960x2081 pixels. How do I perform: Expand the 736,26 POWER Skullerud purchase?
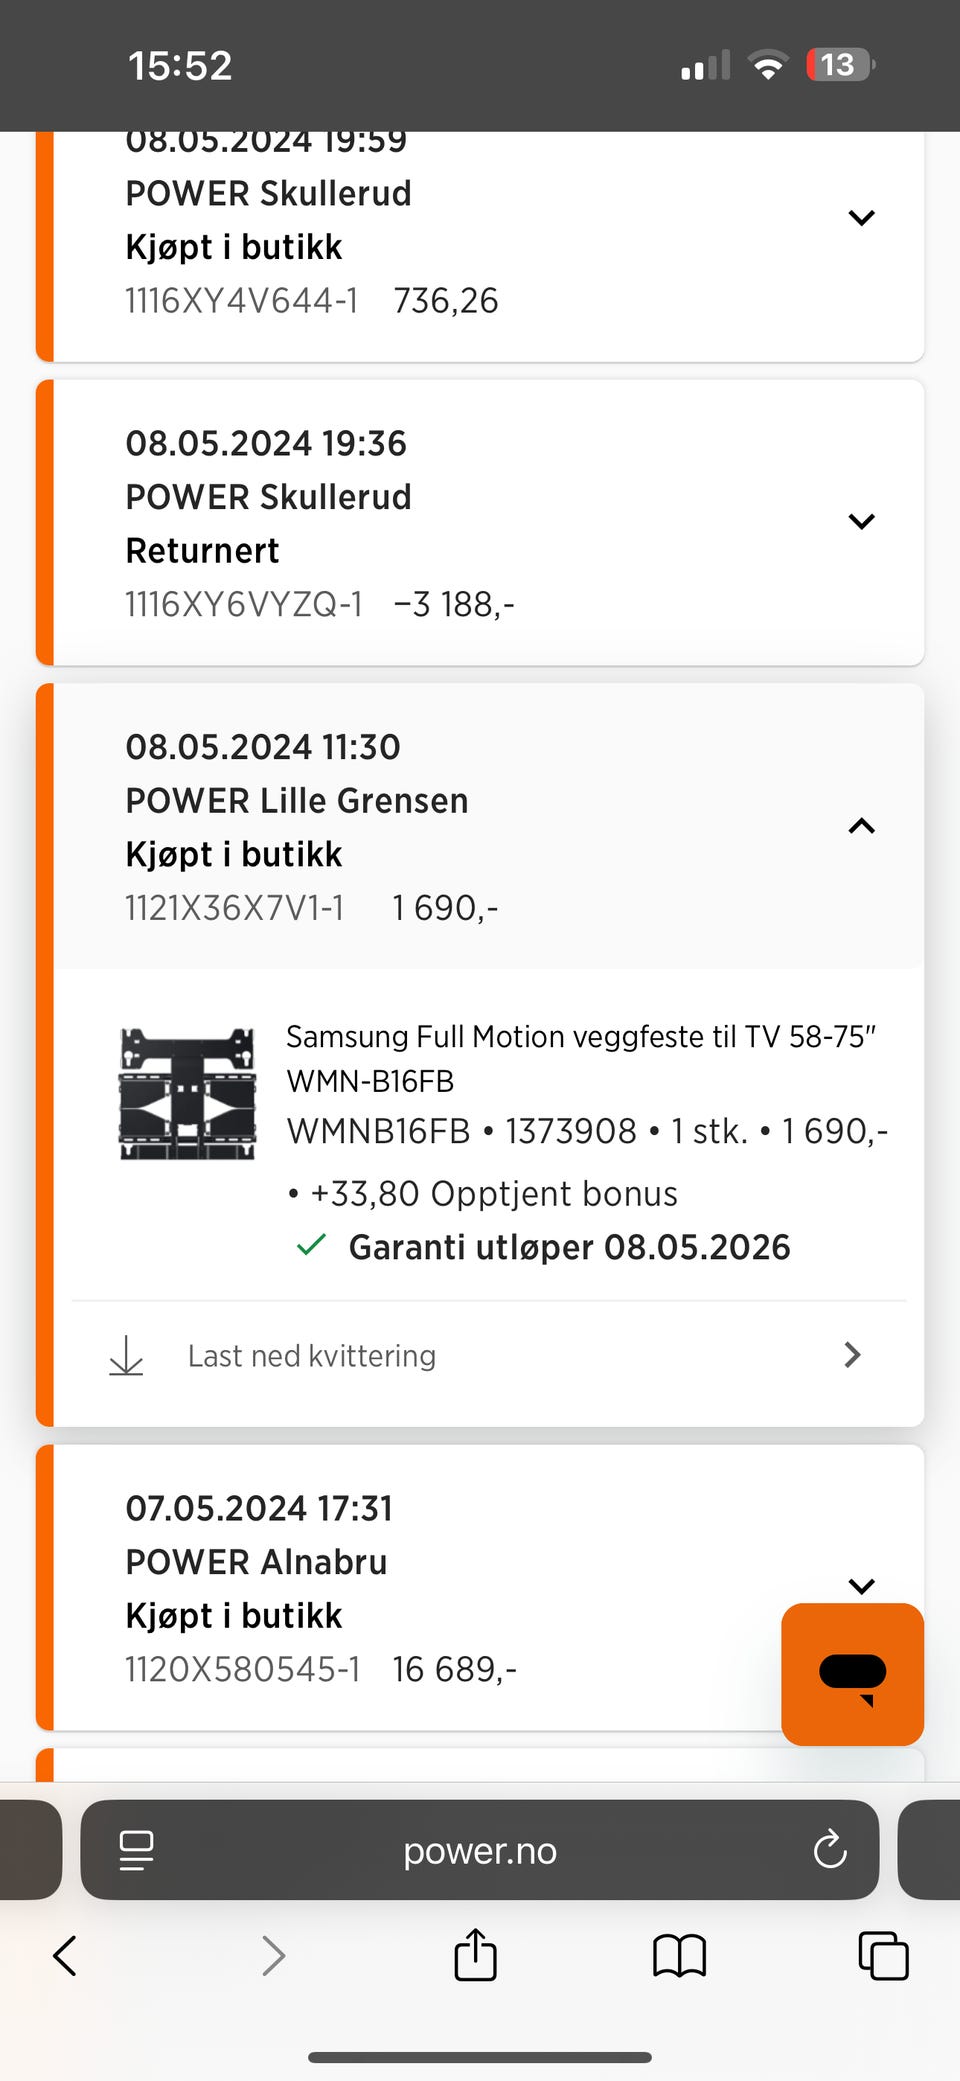861,218
